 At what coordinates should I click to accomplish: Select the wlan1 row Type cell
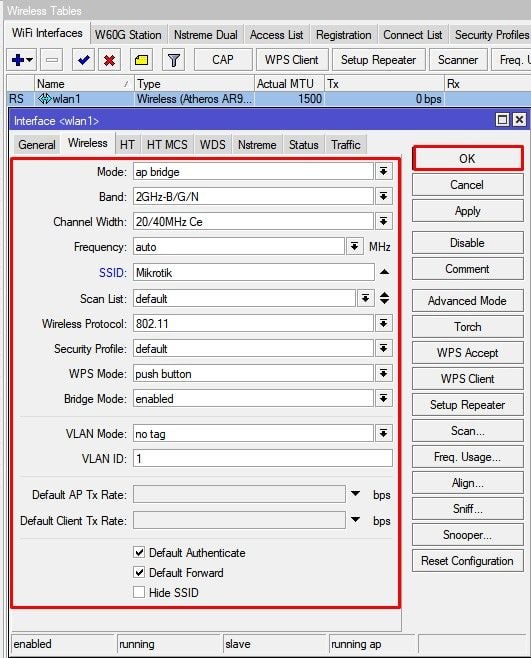[194, 99]
